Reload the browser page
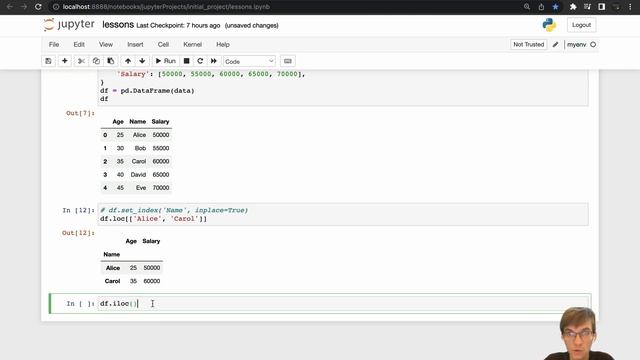 click(38, 7)
